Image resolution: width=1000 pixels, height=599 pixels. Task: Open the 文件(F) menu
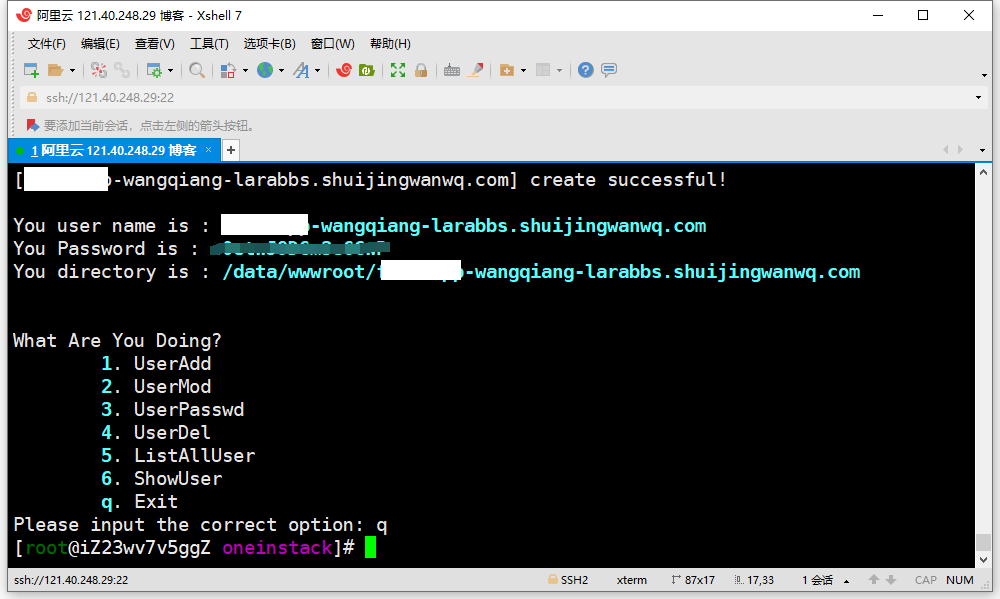click(47, 43)
